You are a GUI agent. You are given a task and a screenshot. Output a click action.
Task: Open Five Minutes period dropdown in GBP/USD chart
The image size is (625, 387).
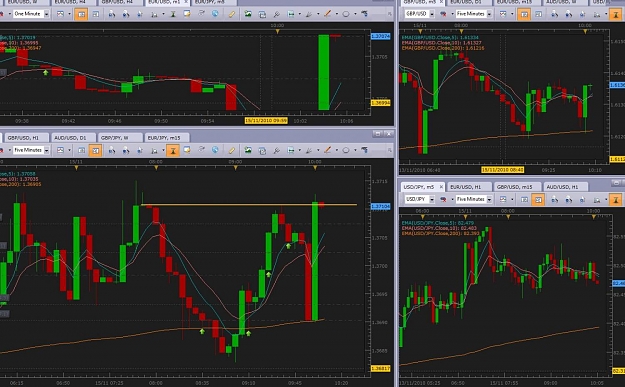(489, 14)
